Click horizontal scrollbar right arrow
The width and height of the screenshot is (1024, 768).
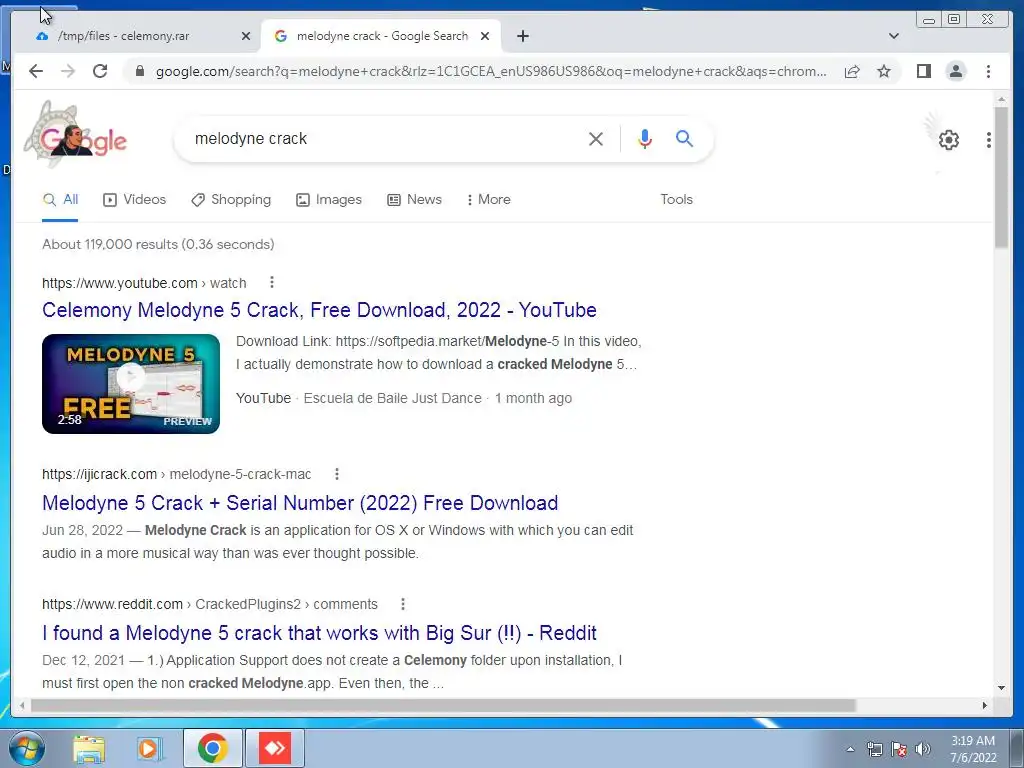coord(985,705)
